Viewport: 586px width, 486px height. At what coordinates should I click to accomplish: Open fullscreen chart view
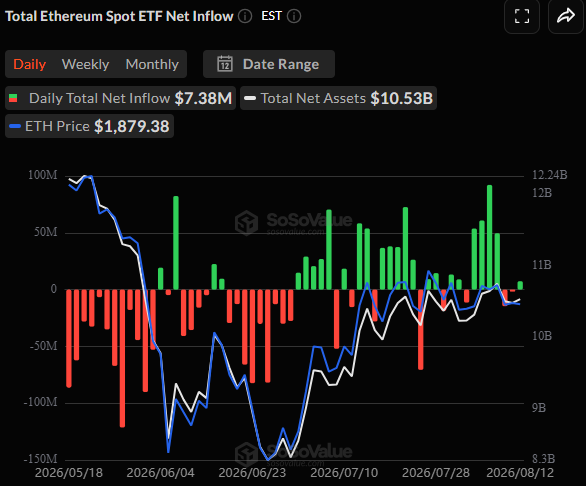(522, 16)
